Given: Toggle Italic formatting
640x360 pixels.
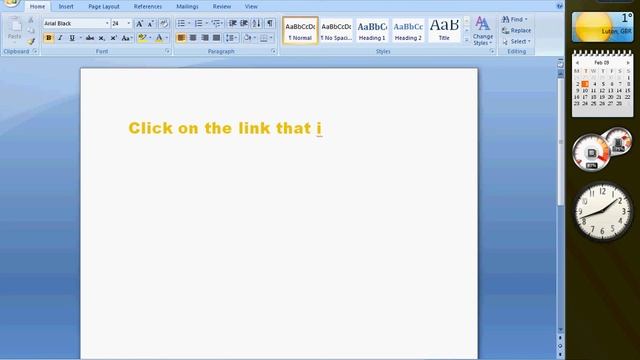Looking at the screenshot, I should (60, 38).
